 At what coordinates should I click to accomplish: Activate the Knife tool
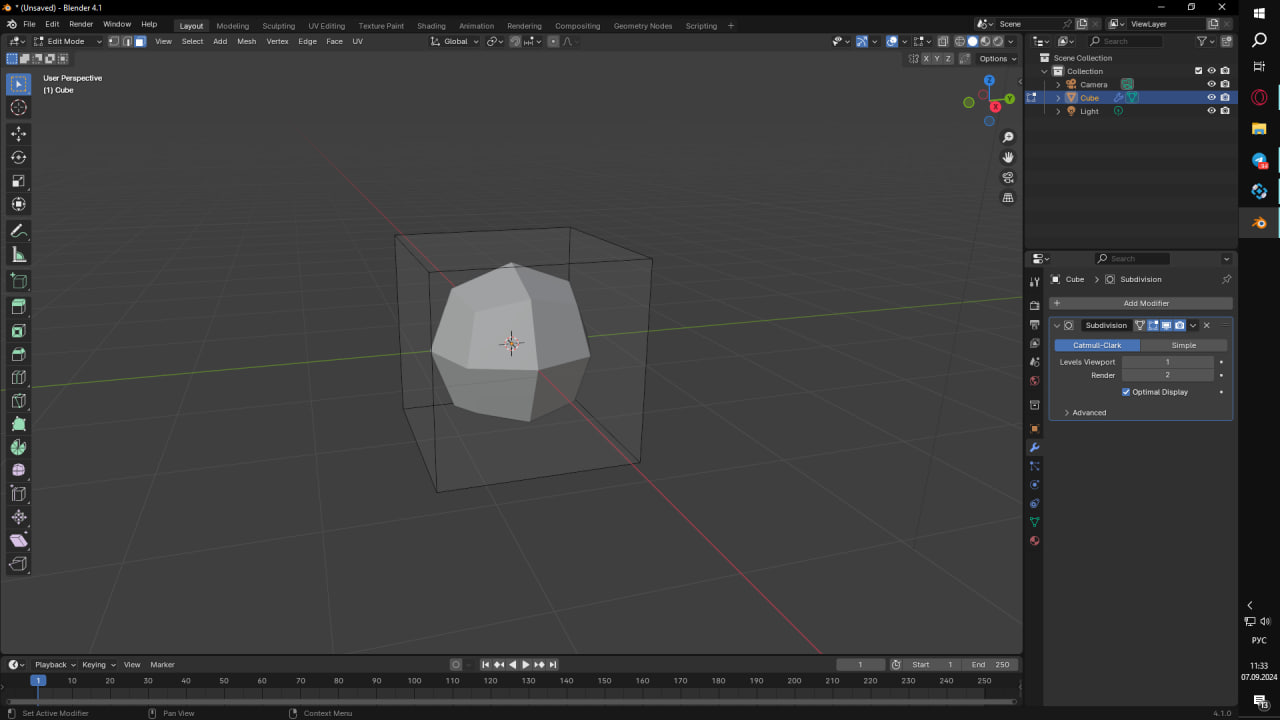[19, 401]
